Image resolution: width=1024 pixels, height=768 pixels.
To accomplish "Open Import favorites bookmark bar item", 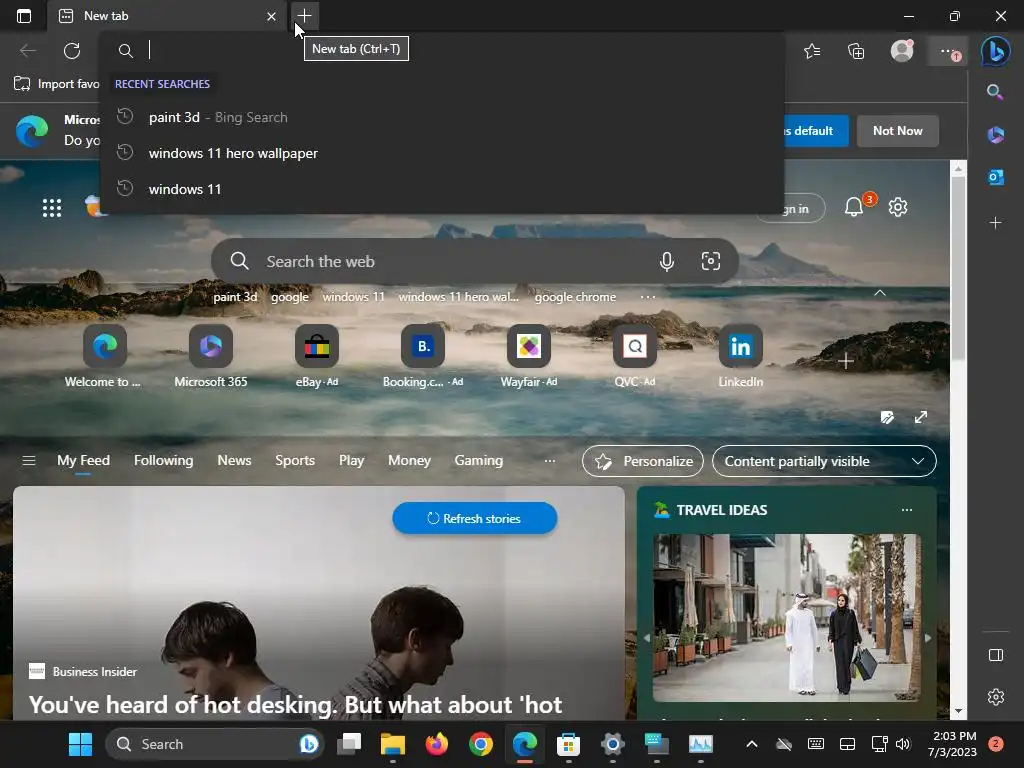I will 56,84.
